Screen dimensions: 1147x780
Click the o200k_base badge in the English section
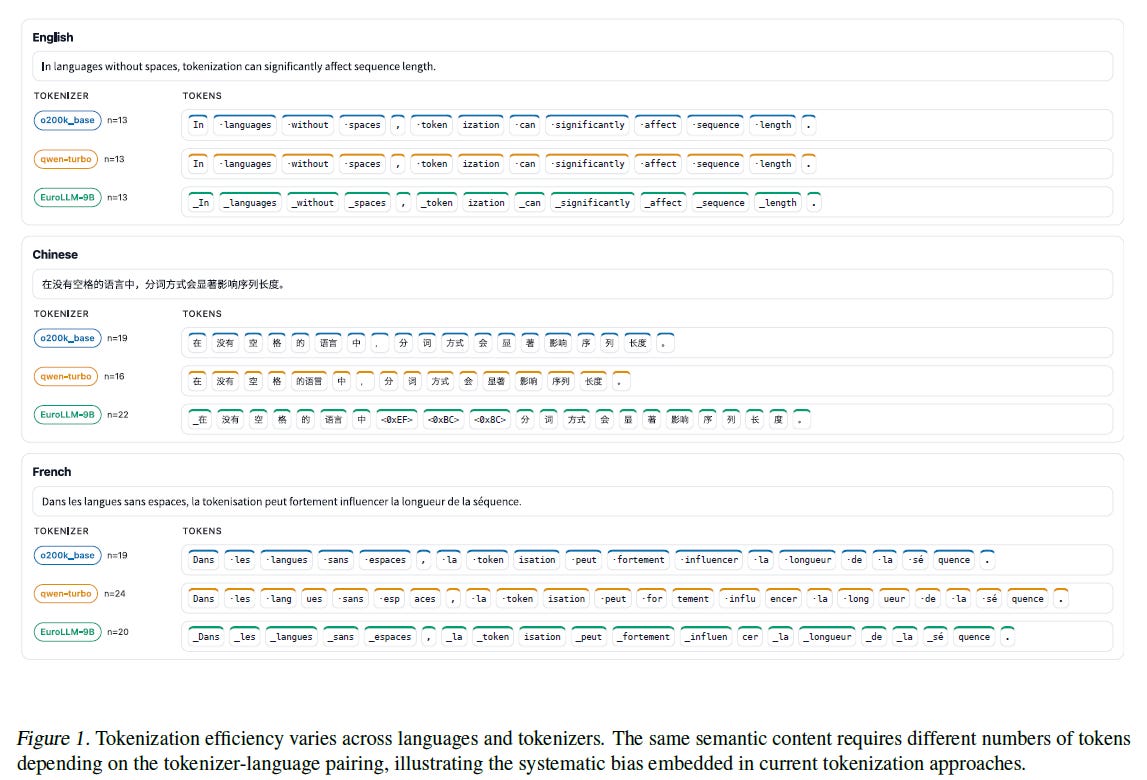[x=67, y=120]
